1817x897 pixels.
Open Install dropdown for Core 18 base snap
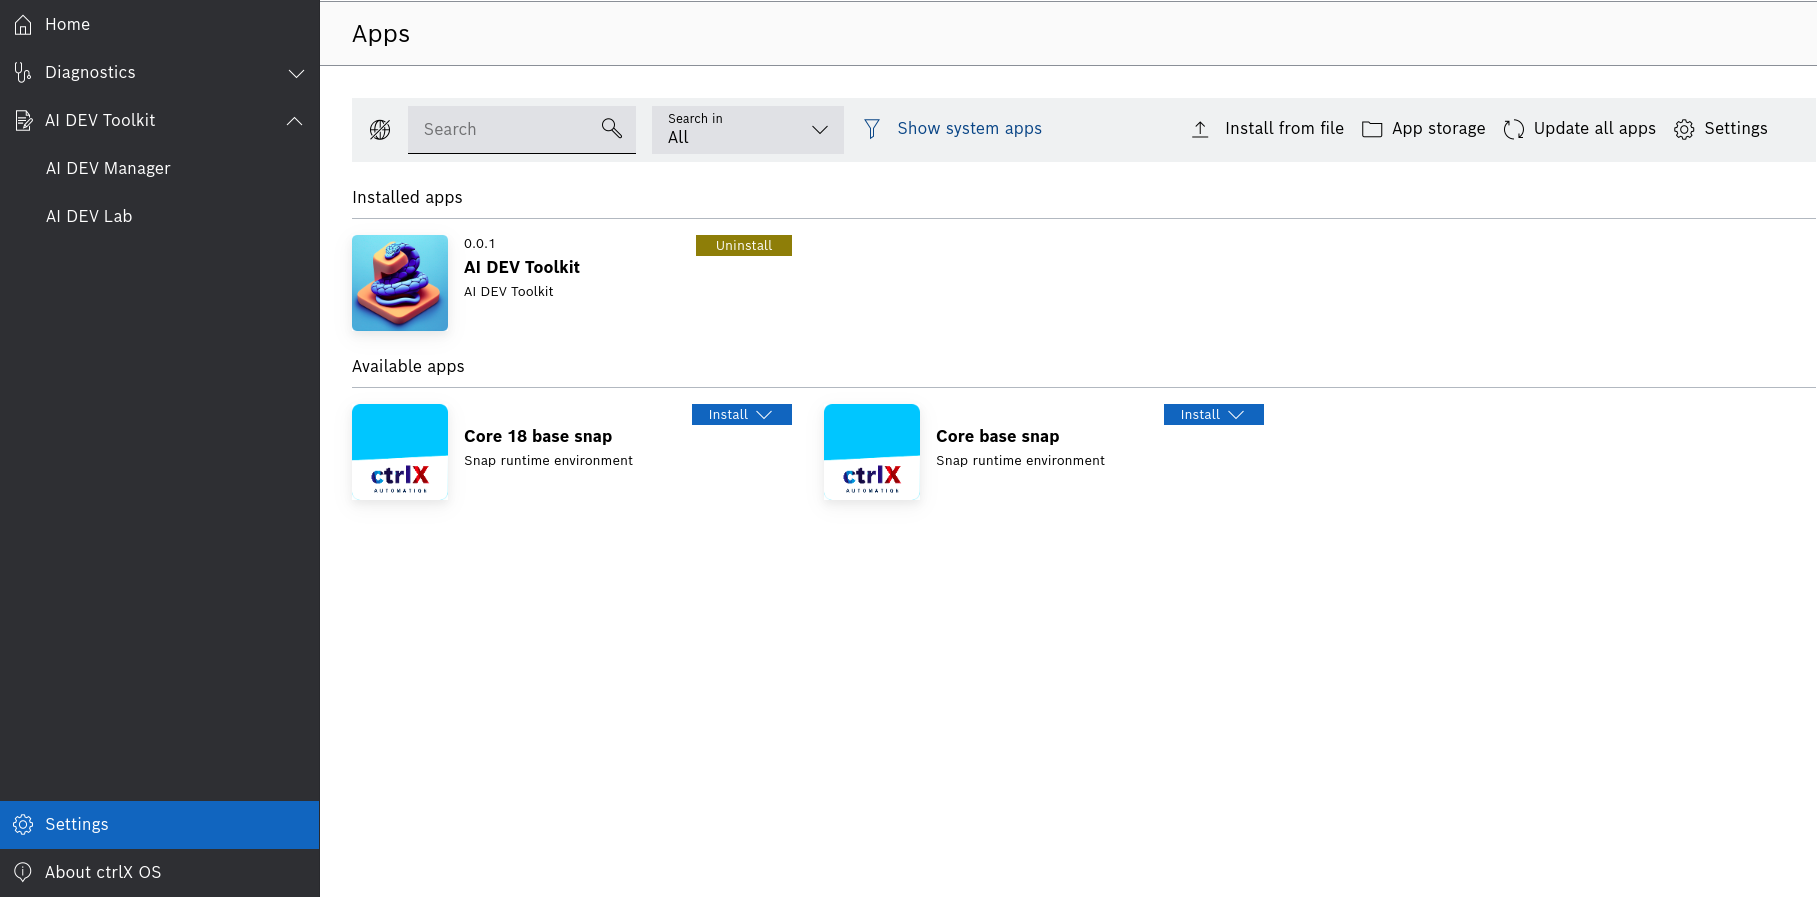[x=742, y=414]
